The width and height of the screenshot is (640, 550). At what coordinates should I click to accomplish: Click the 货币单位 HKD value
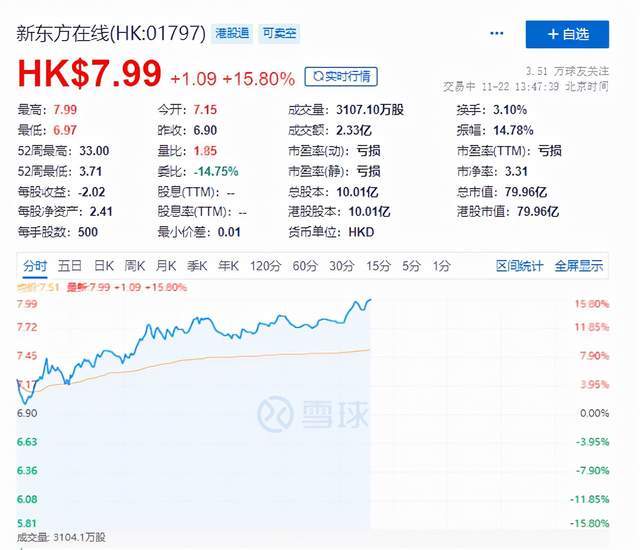click(361, 232)
